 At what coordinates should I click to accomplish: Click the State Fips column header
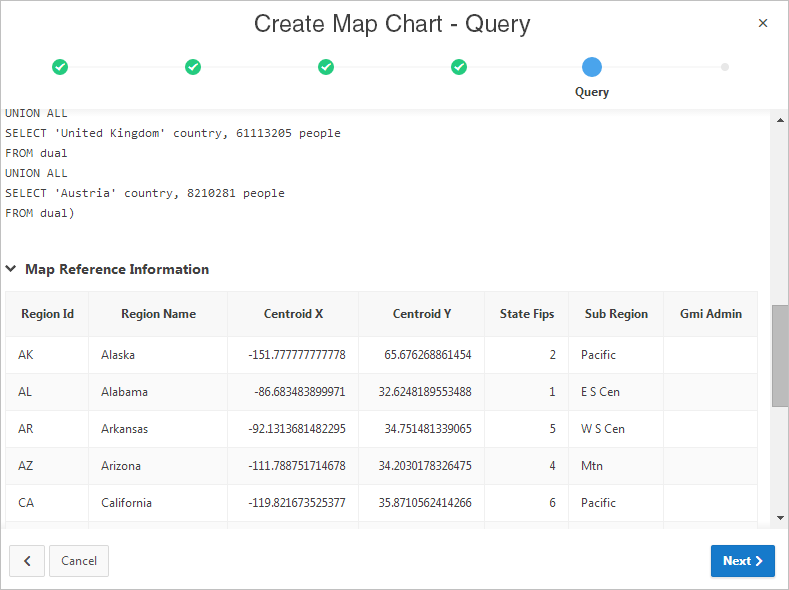(526, 314)
